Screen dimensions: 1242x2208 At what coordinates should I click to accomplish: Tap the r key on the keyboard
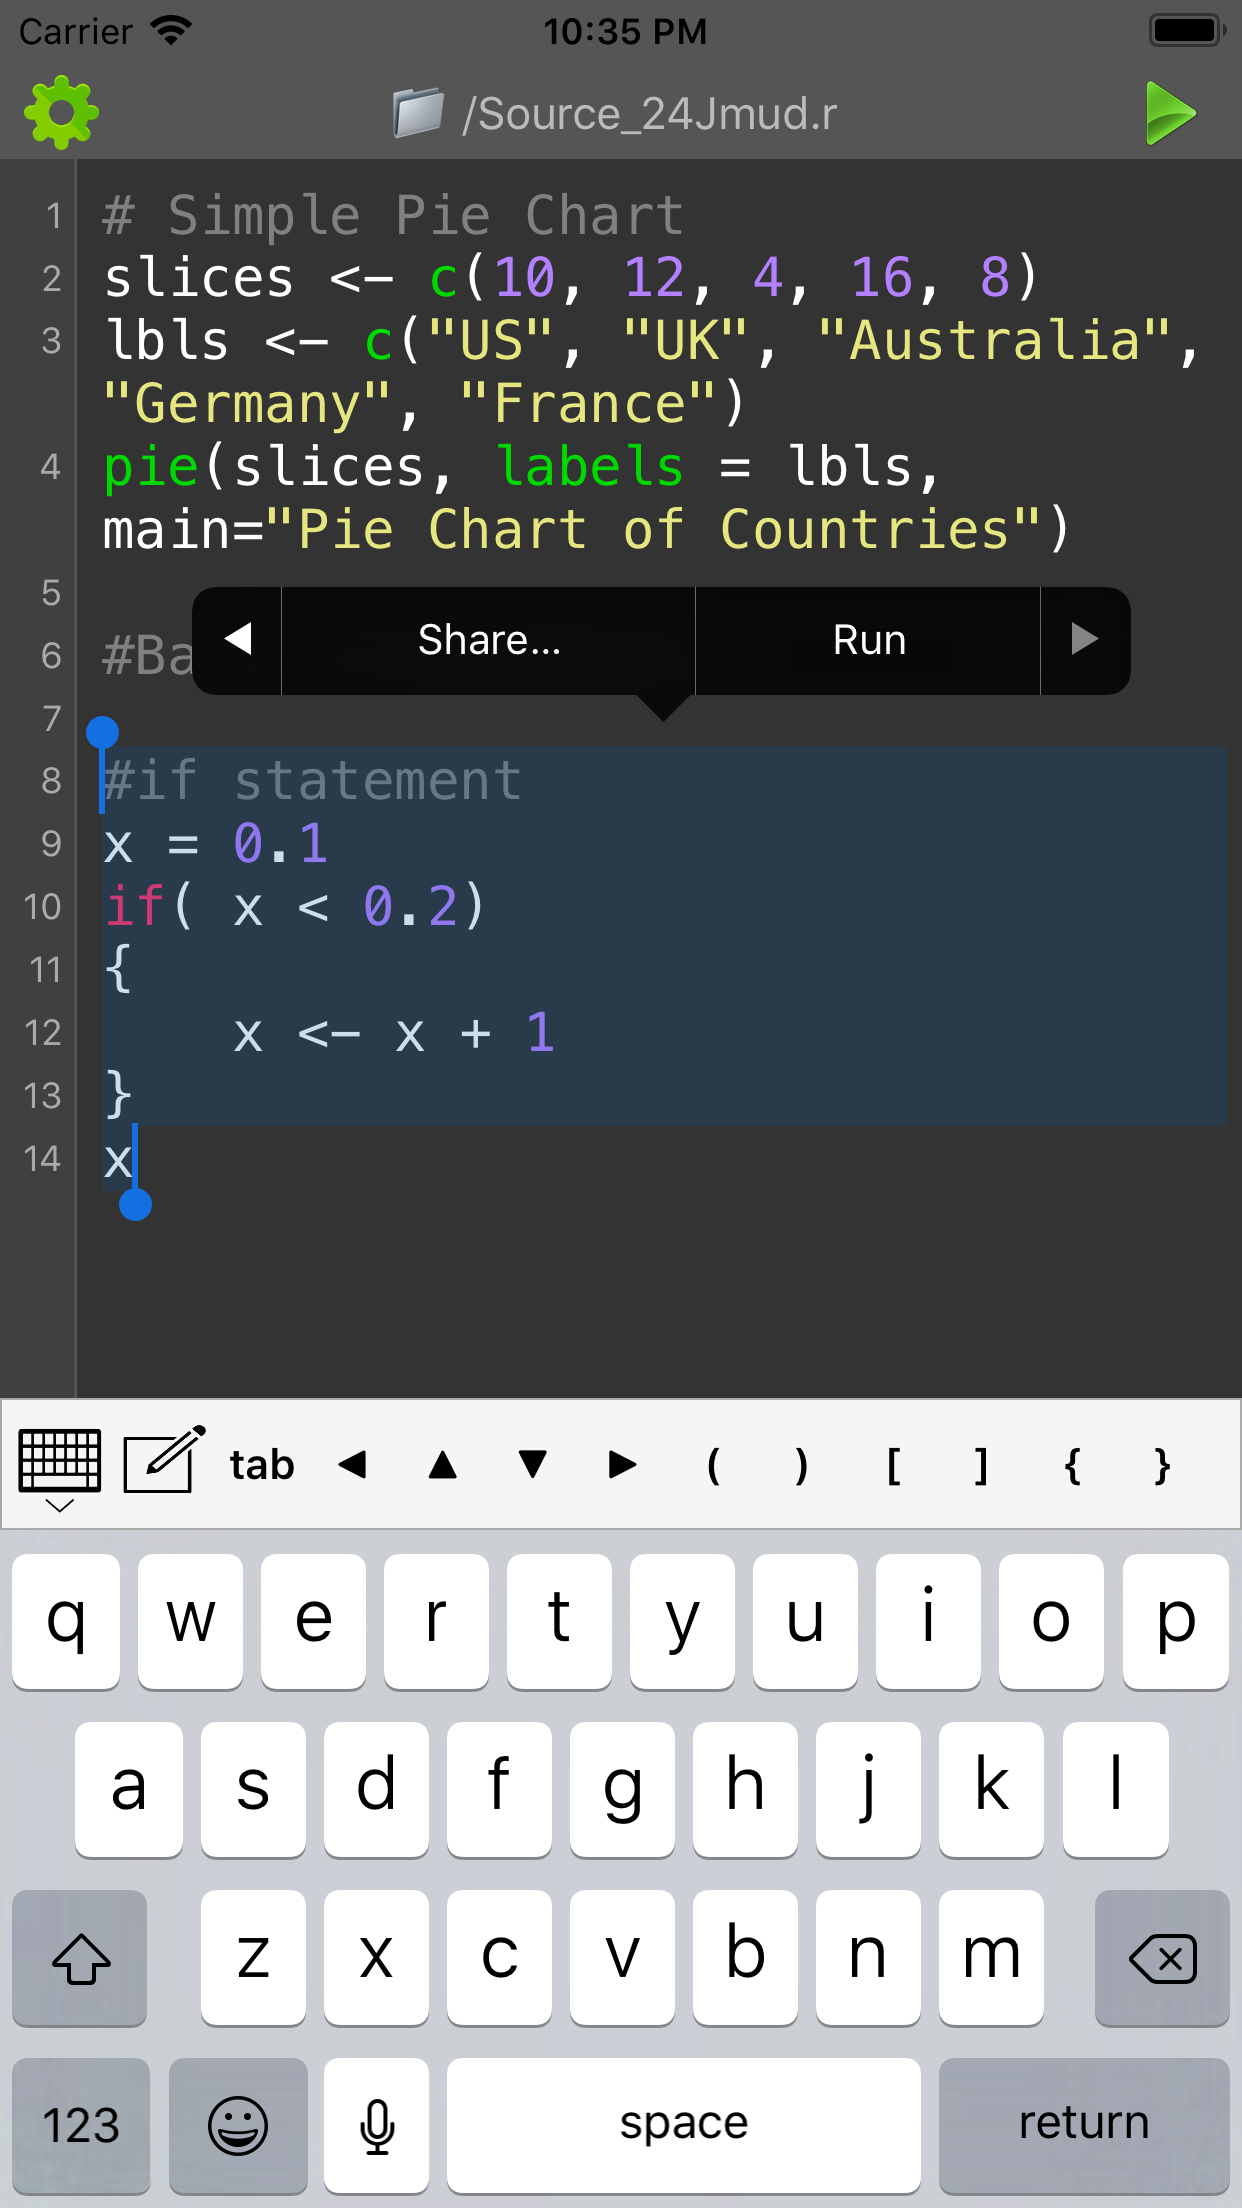[436, 1621]
